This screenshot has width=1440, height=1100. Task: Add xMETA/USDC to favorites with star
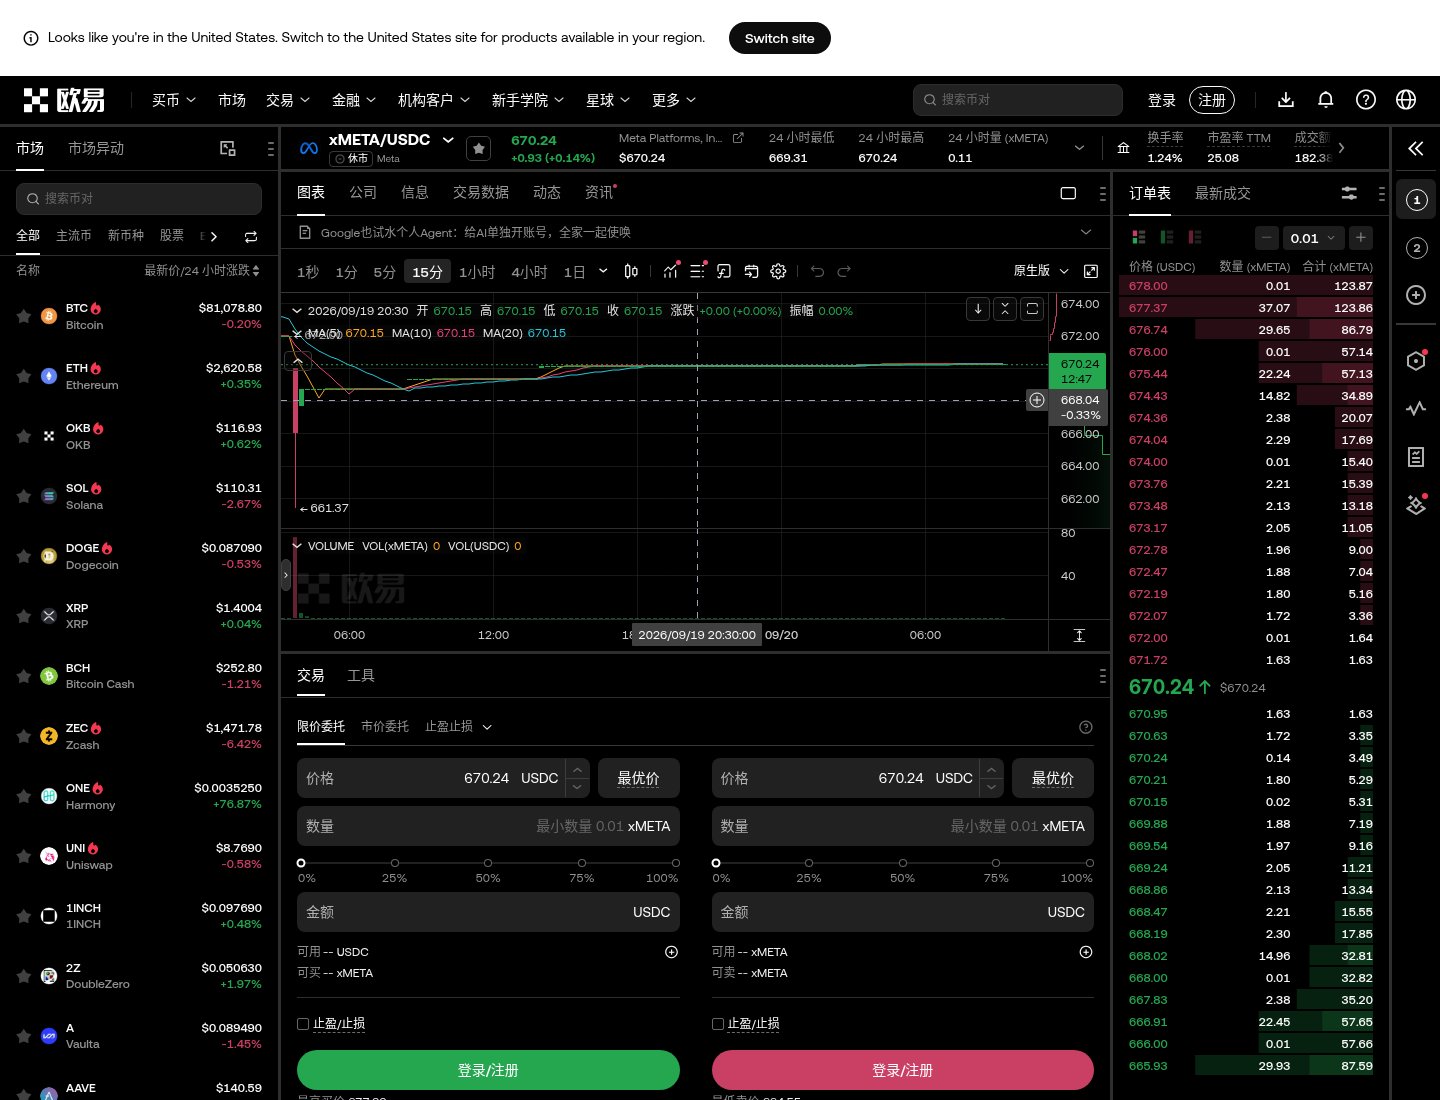479,148
